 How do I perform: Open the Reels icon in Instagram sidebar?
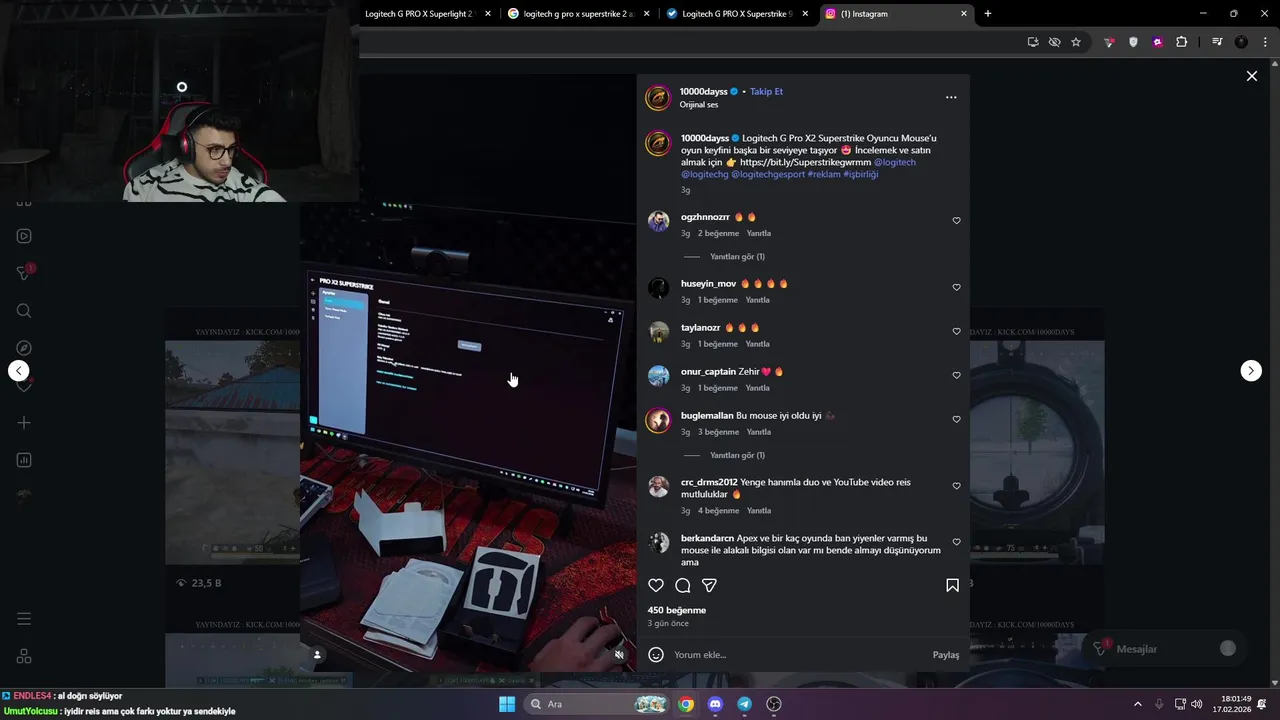tap(24, 236)
